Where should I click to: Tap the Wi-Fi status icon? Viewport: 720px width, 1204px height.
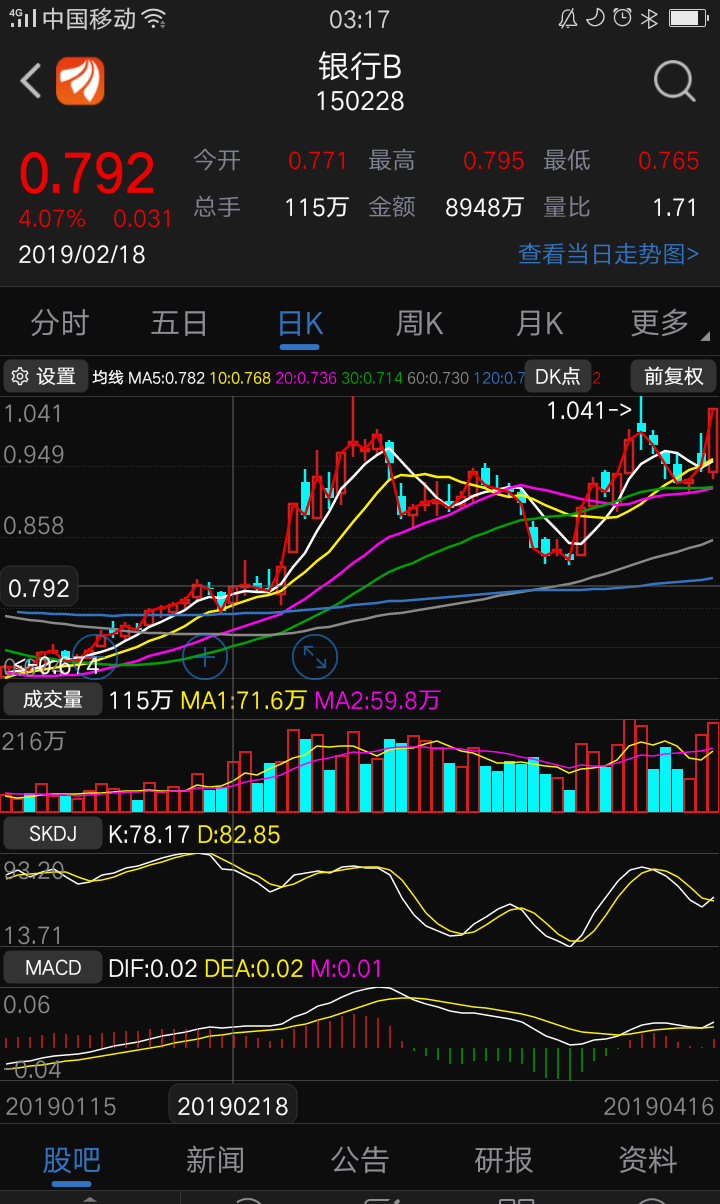pyautogui.click(x=154, y=18)
